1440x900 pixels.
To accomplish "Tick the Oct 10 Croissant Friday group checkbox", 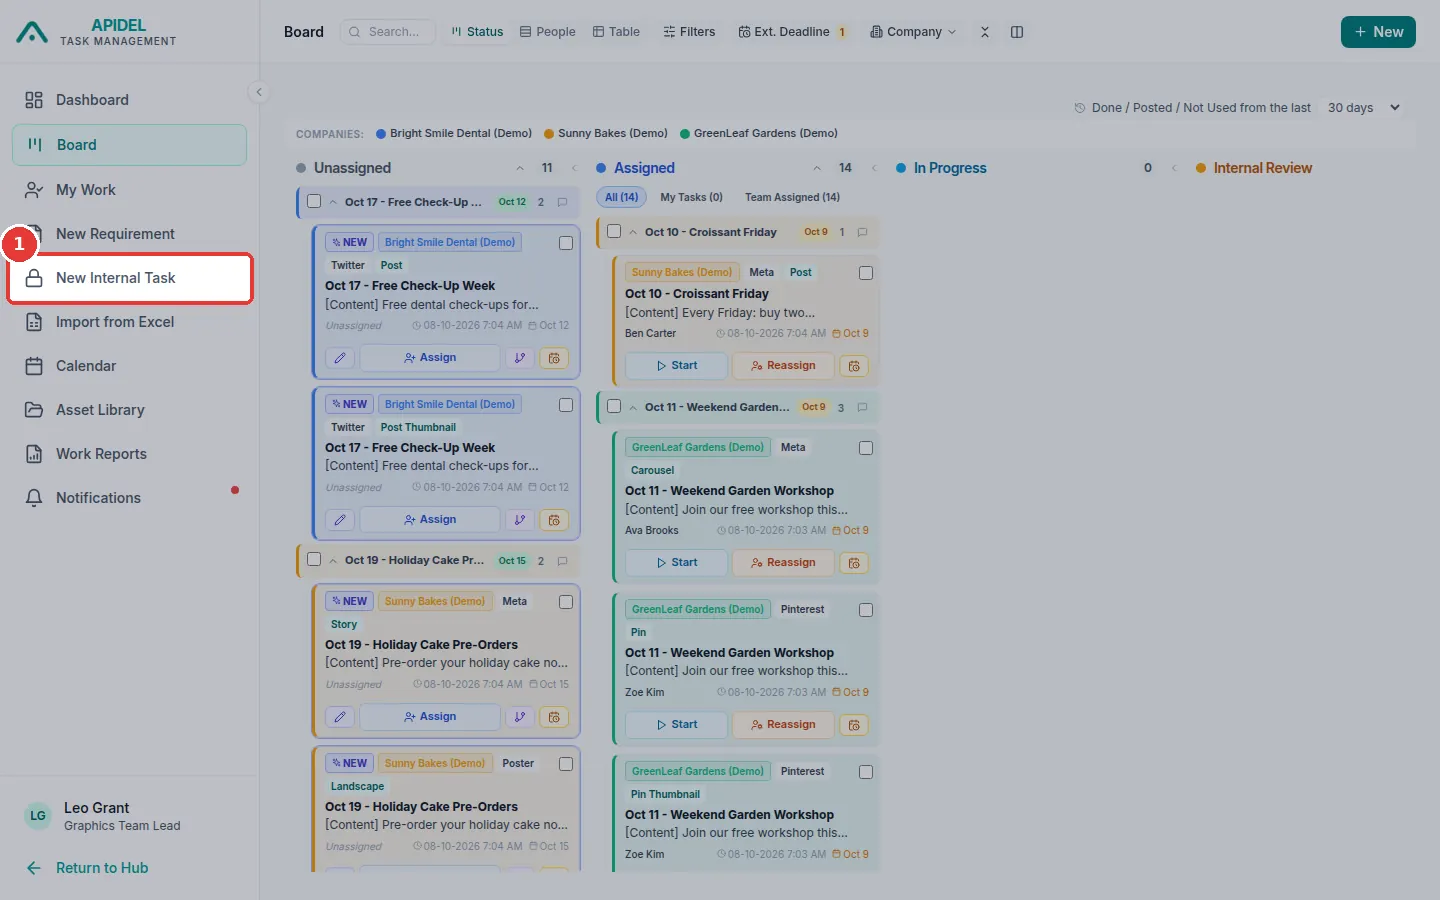I will [614, 231].
